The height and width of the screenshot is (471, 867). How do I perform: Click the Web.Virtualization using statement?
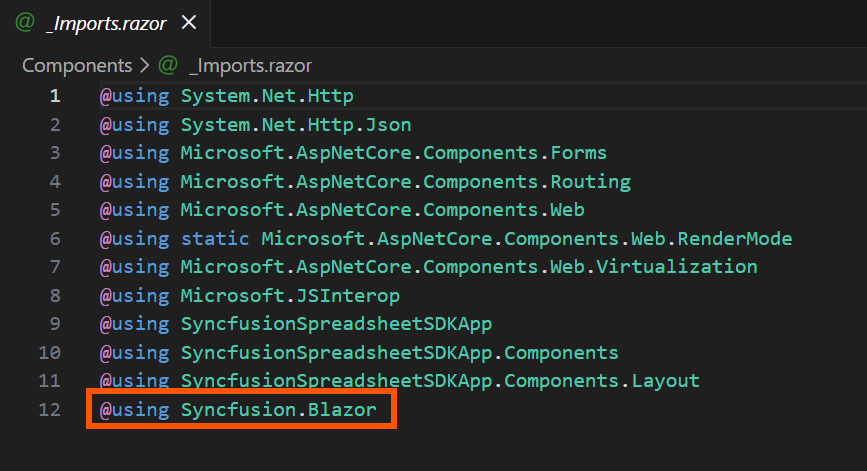click(429, 267)
